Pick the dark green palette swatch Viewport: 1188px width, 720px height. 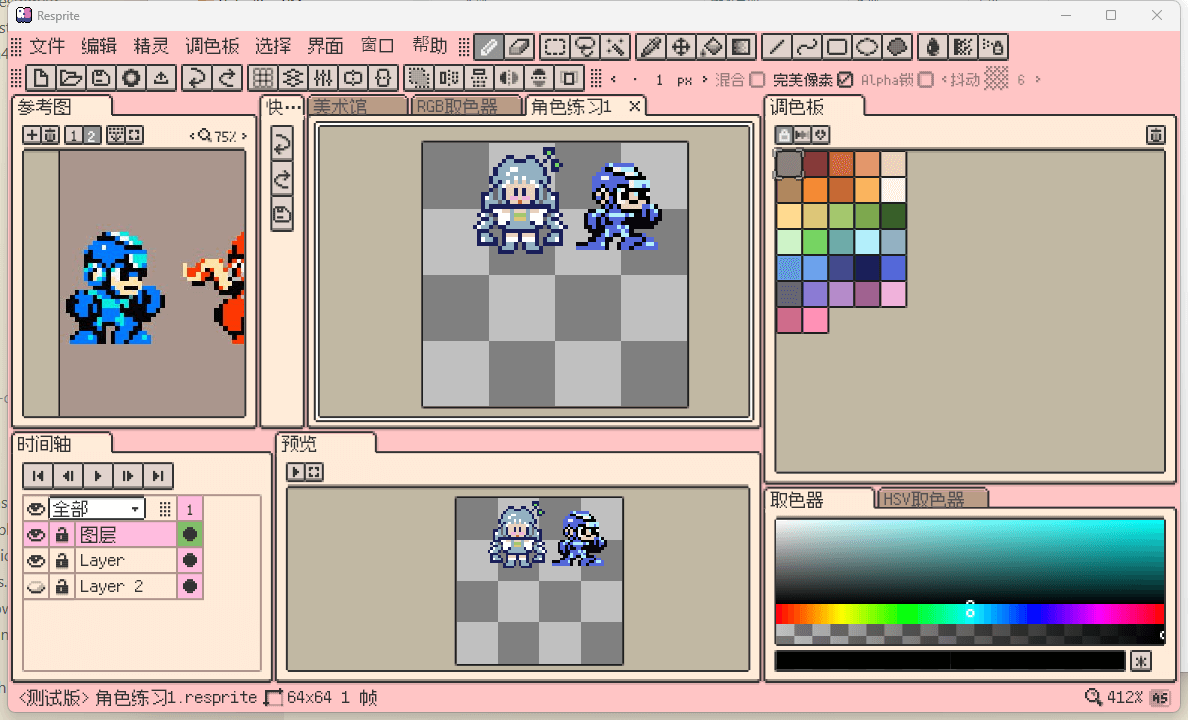click(x=892, y=216)
